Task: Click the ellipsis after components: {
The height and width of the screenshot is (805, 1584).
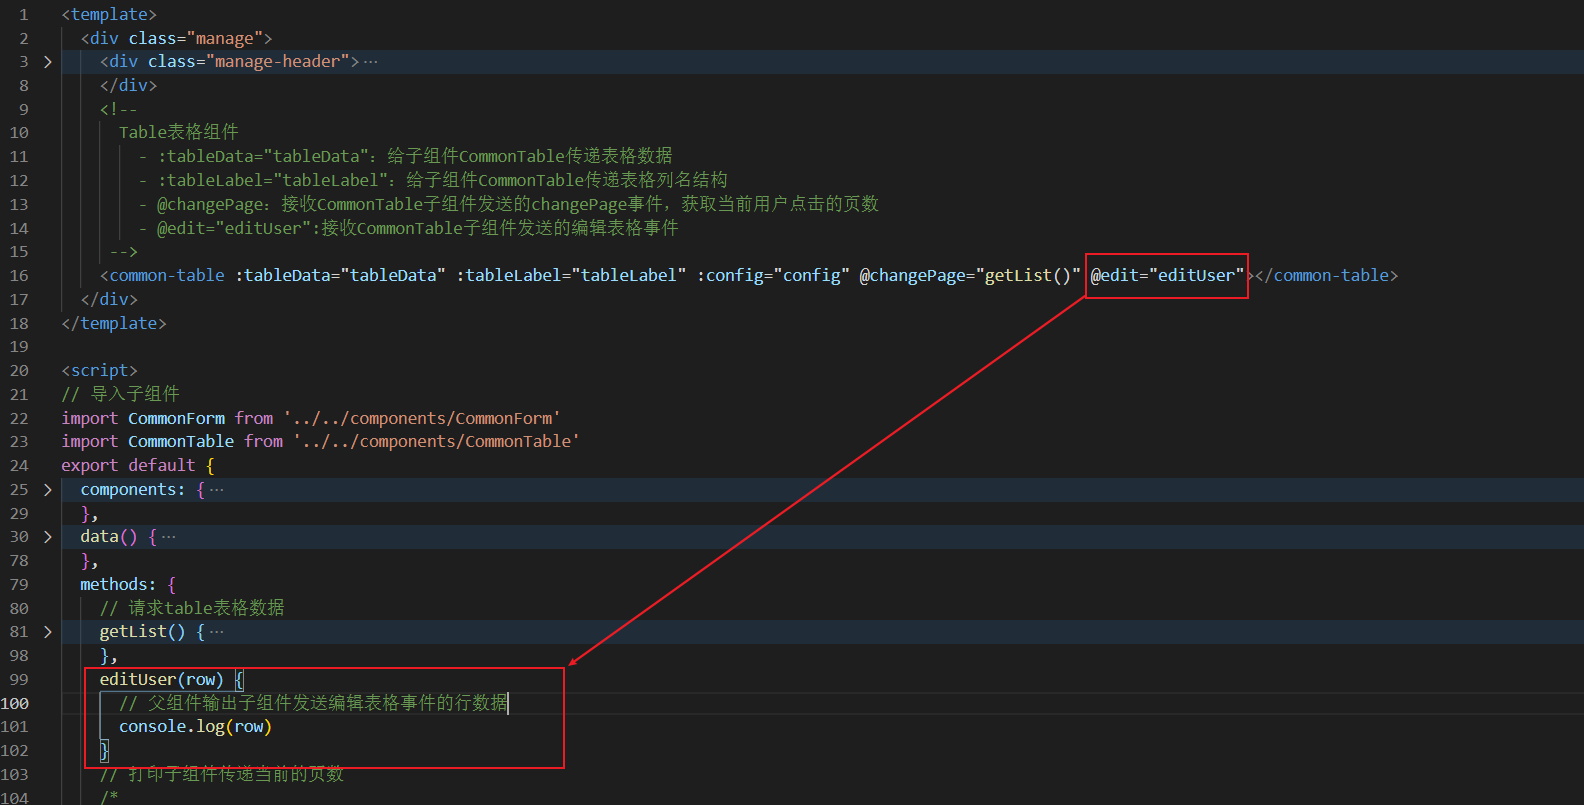Action: [217, 490]
